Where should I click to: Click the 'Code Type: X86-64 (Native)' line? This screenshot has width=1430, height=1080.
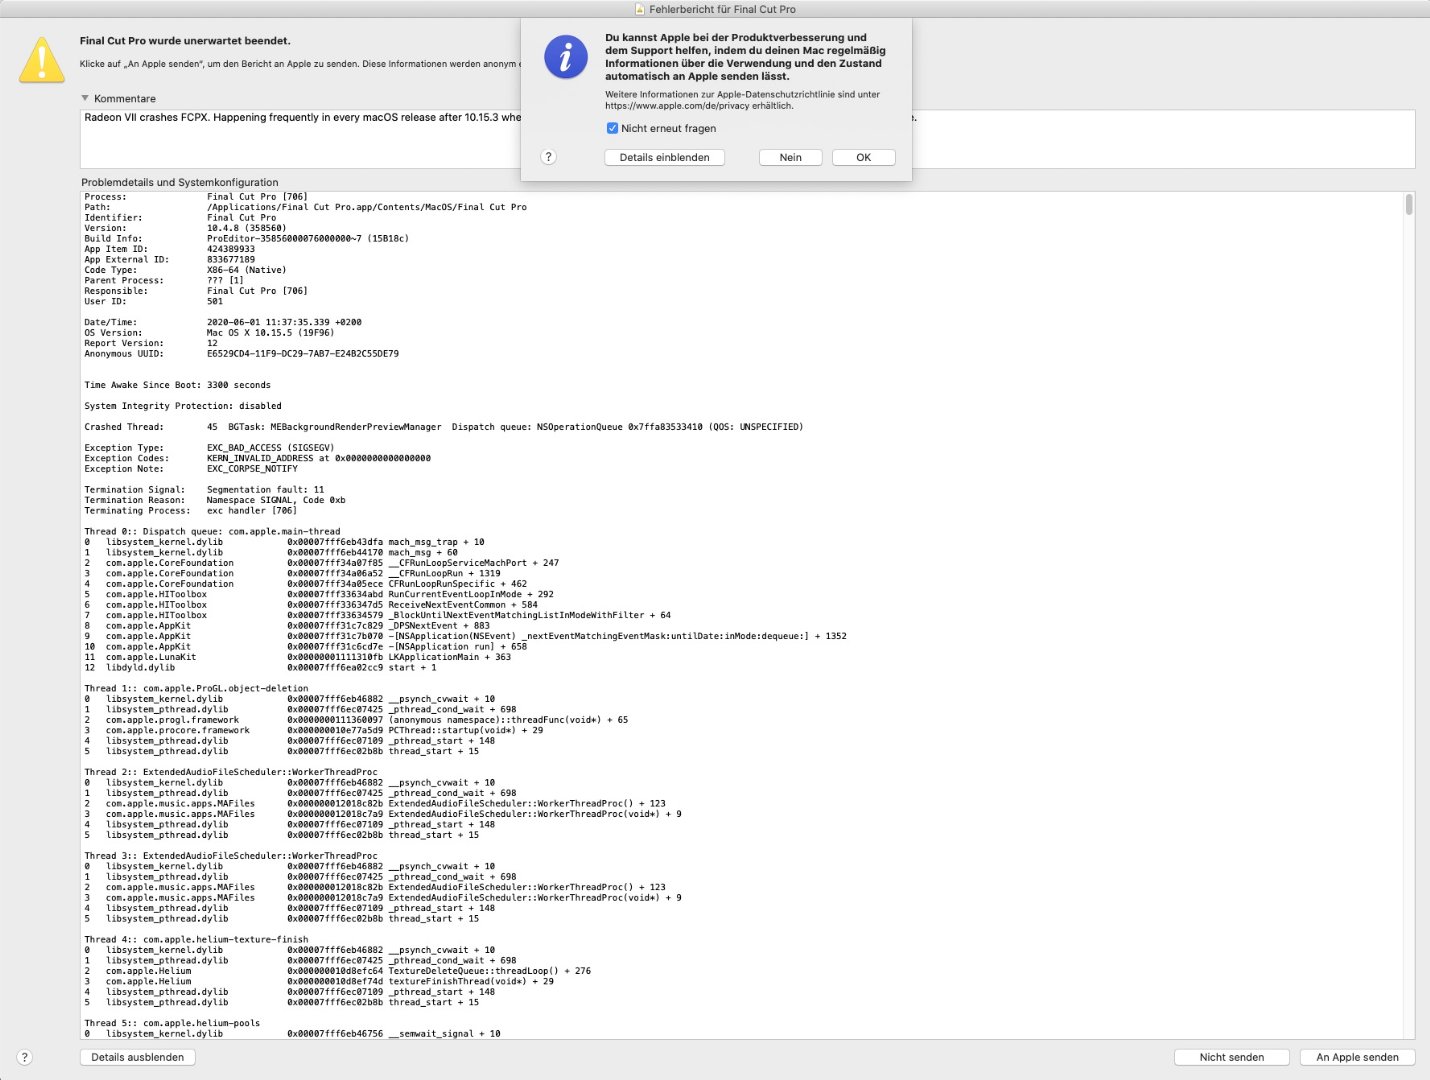(185, 270)
